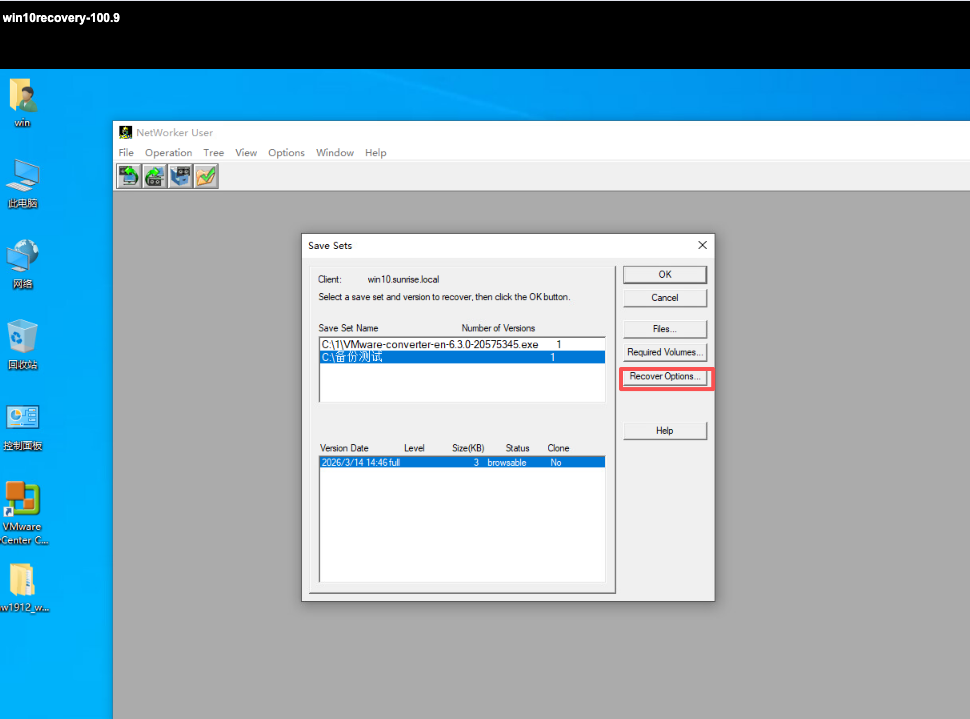Screen dimensions: 970x719
Task: Click the Verify toolbar icon with checkmark
Action: pyautogui.click(x=206, y=176)
